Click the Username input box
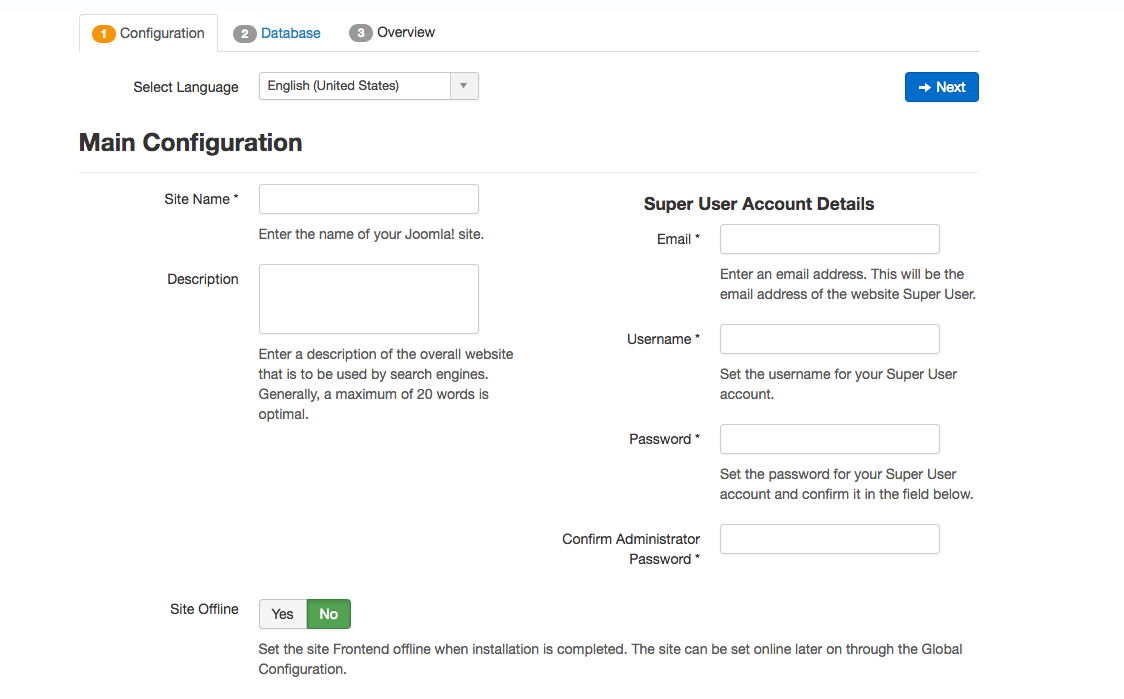 click(829, 339)
